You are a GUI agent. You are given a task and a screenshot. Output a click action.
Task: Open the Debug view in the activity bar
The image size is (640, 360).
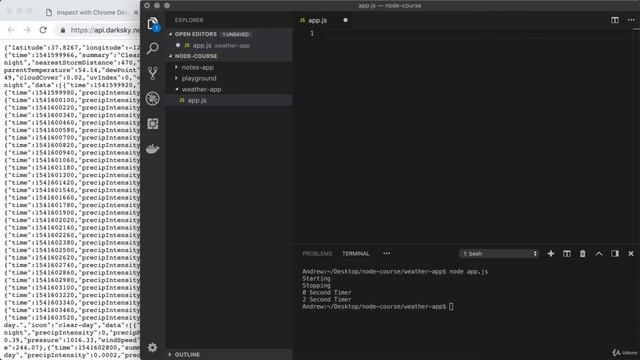pyautogui.click(x=153, y=98)
